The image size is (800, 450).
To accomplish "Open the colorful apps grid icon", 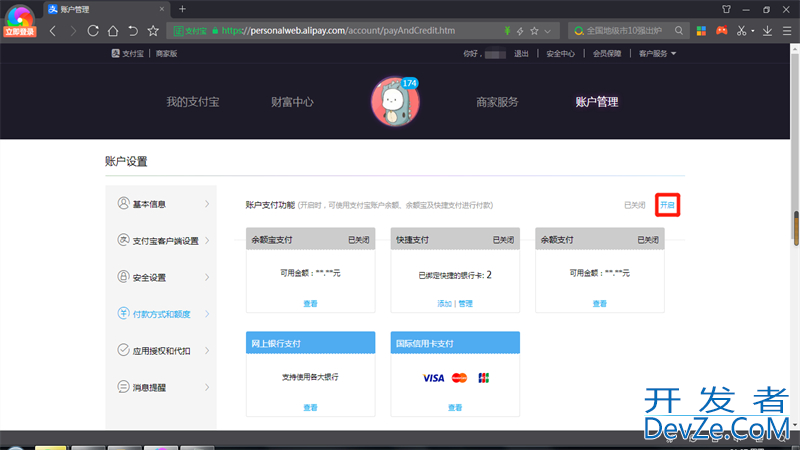I will (702, 31).
